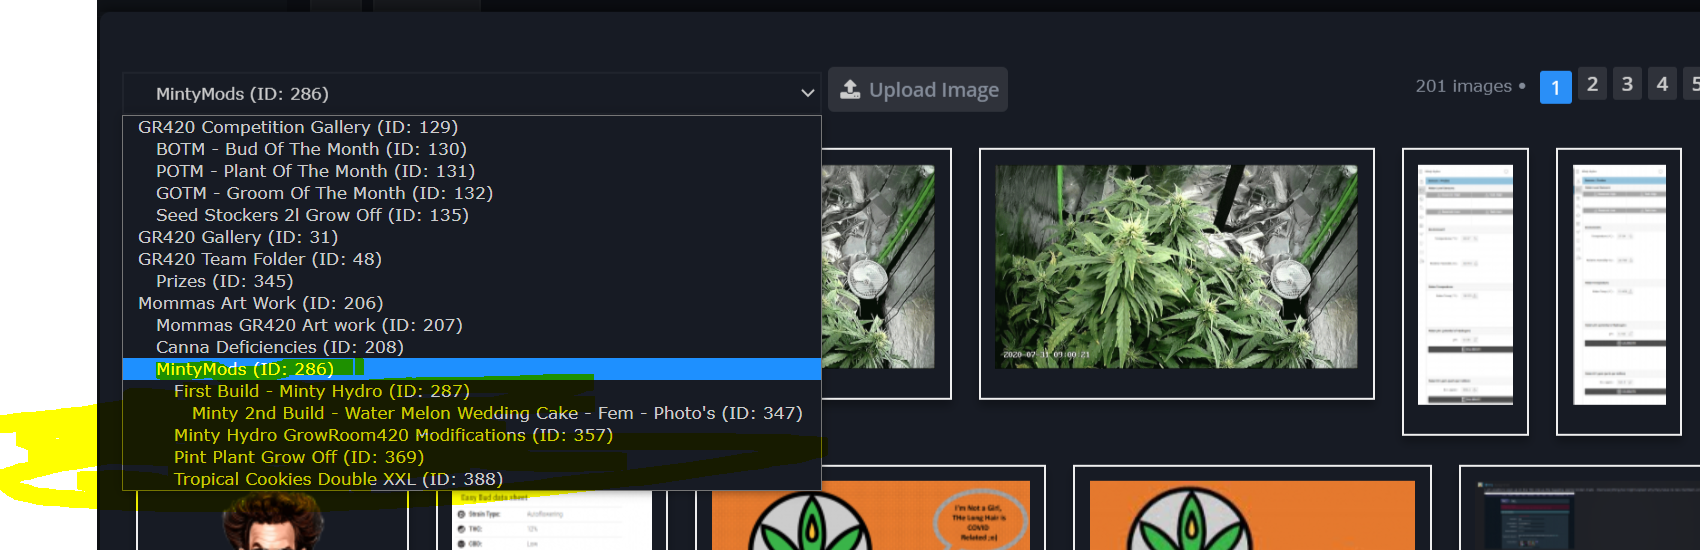Select current page 1 indicator
Viewport: 1700px width, 550px height.
click(x=1555, y=87)
